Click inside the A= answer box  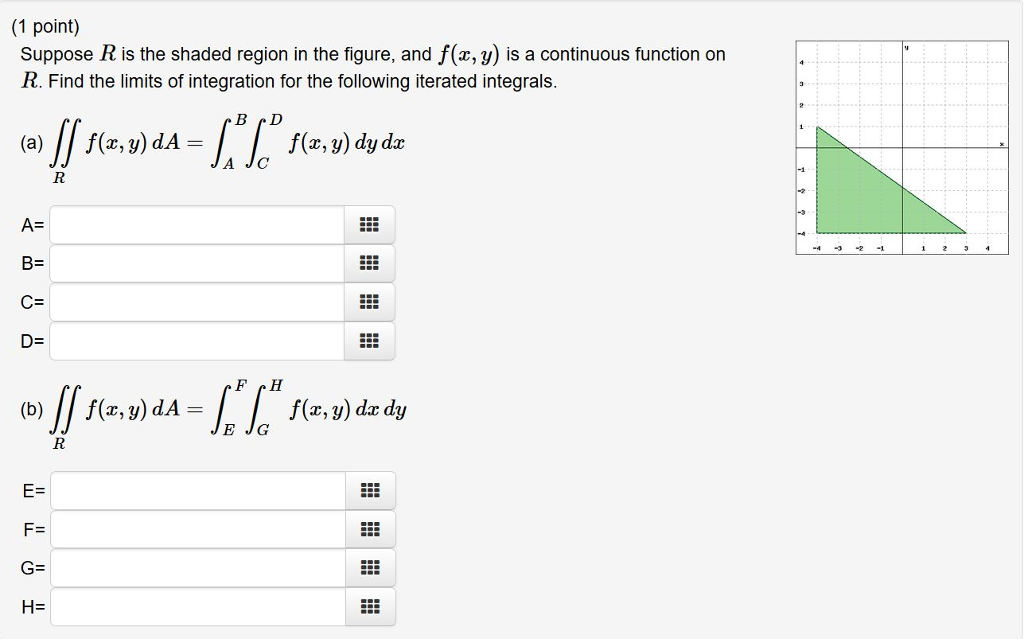pyautogui.click(x=195, y=224)
